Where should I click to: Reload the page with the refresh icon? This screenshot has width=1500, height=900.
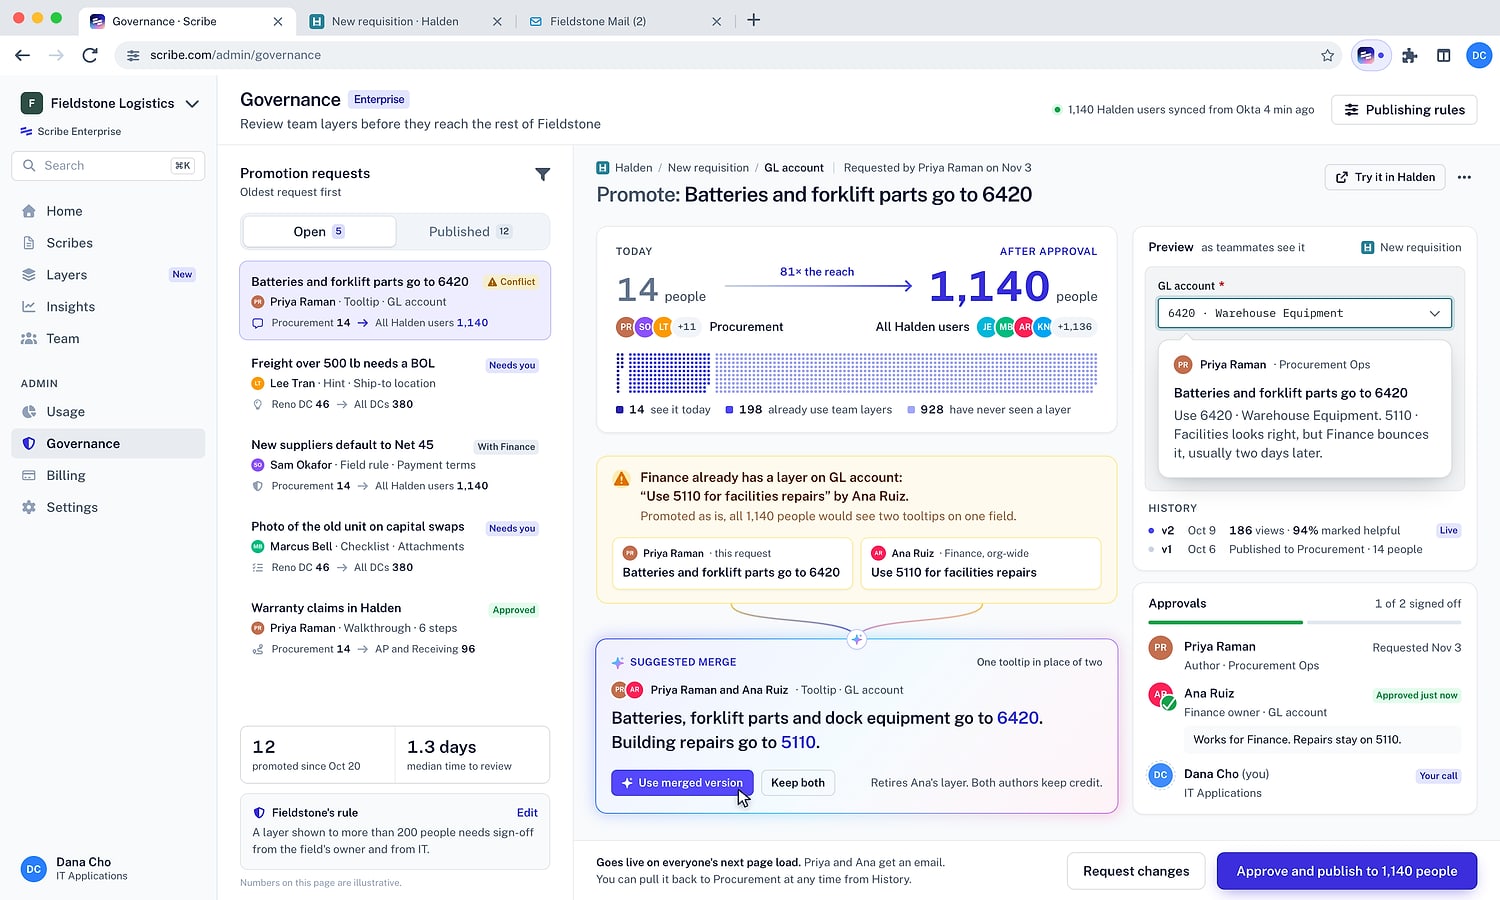click(90, 55)
